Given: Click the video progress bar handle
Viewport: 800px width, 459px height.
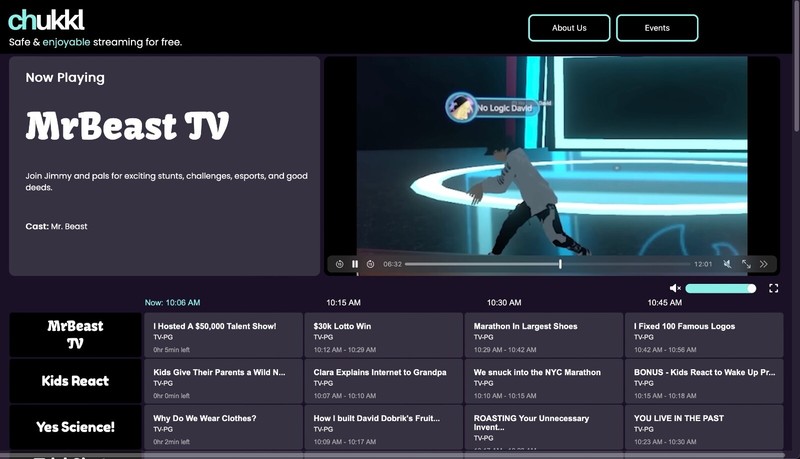Looking at the screenshot, I should 560,264.
